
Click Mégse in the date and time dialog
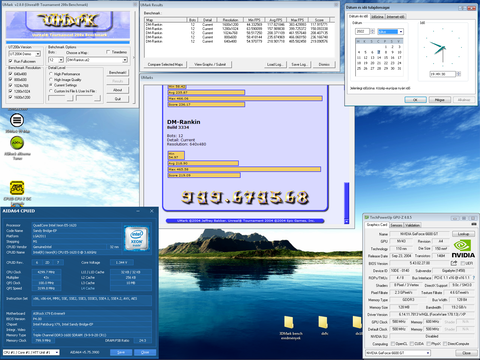[x=439, y=100]
